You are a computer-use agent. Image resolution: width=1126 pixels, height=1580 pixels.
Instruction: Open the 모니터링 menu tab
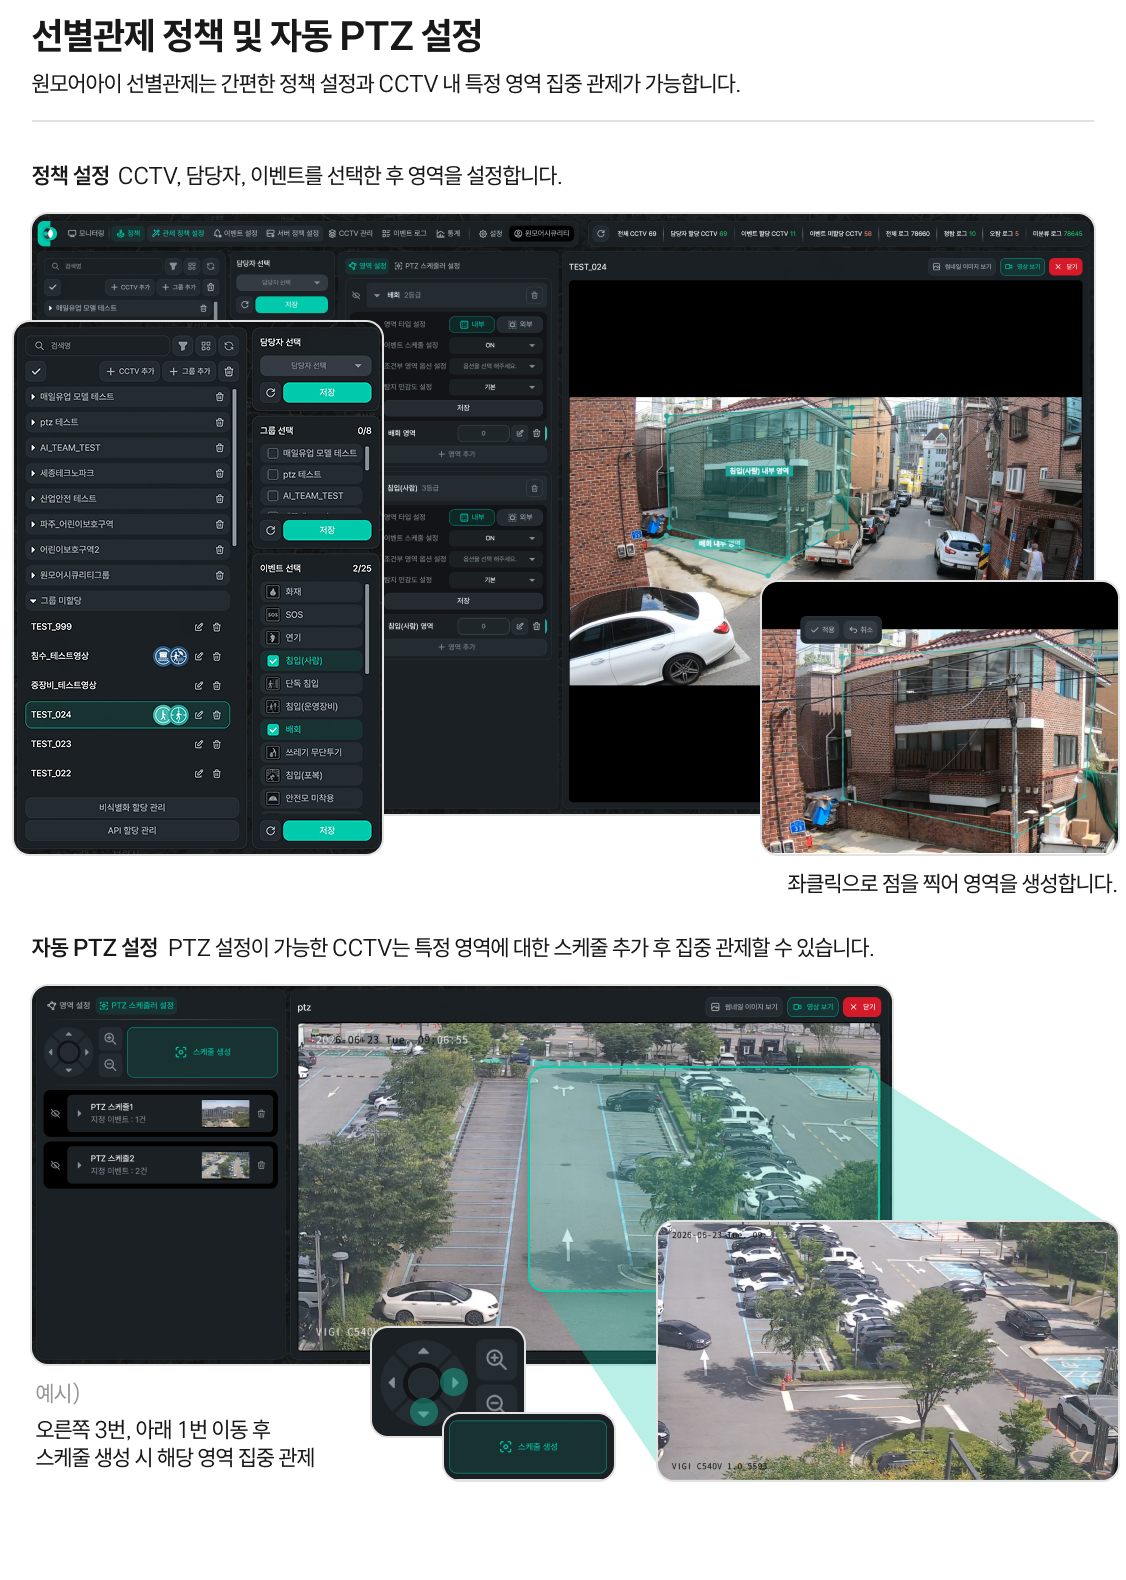[x=86, y=233]
